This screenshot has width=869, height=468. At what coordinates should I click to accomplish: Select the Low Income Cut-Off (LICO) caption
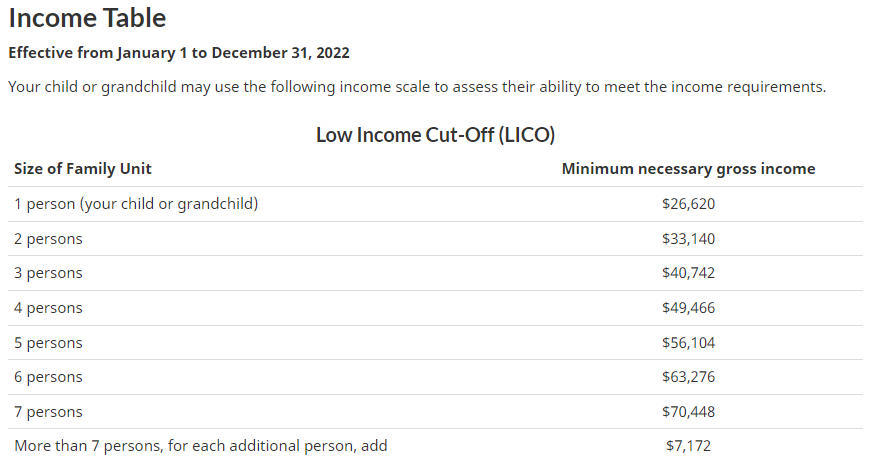point(435,134)
